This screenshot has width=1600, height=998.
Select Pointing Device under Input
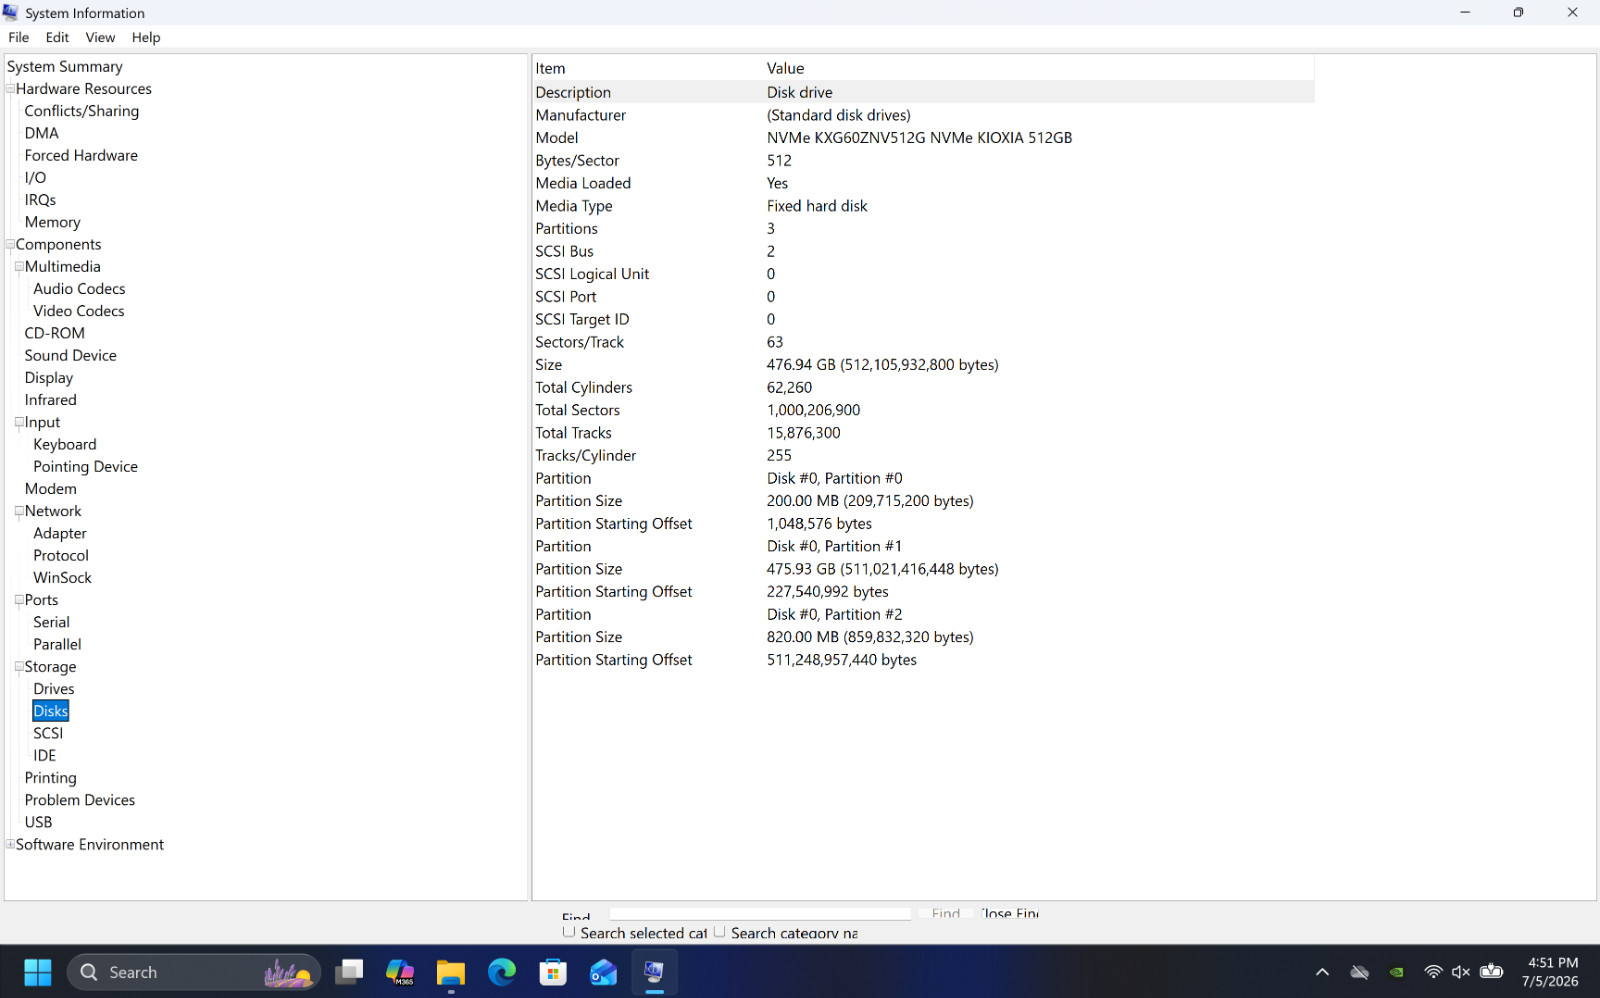click(86, 466)
